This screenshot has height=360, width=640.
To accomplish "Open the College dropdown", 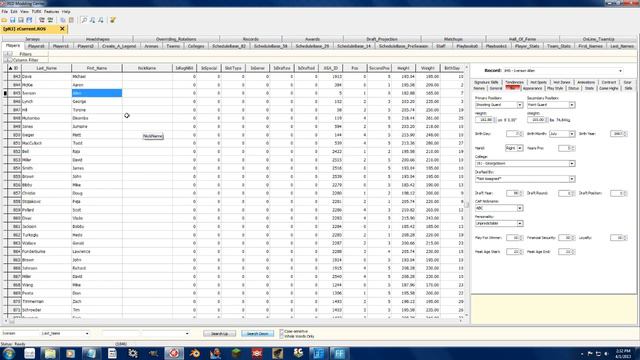I will pyautogui.click(x=572, y=164).
